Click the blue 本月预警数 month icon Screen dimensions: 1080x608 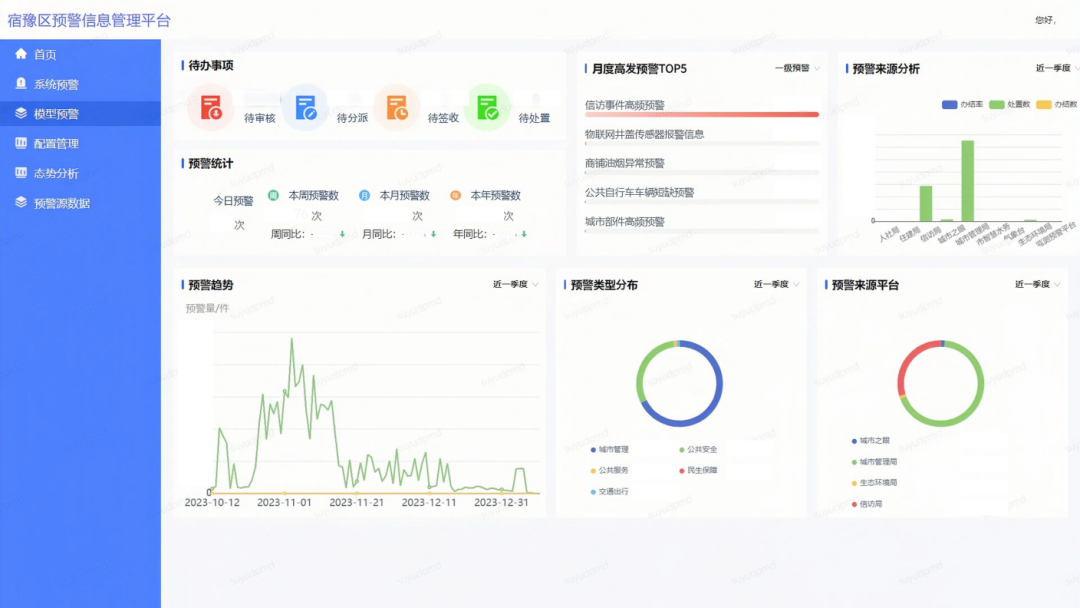(x=364, y=196)
